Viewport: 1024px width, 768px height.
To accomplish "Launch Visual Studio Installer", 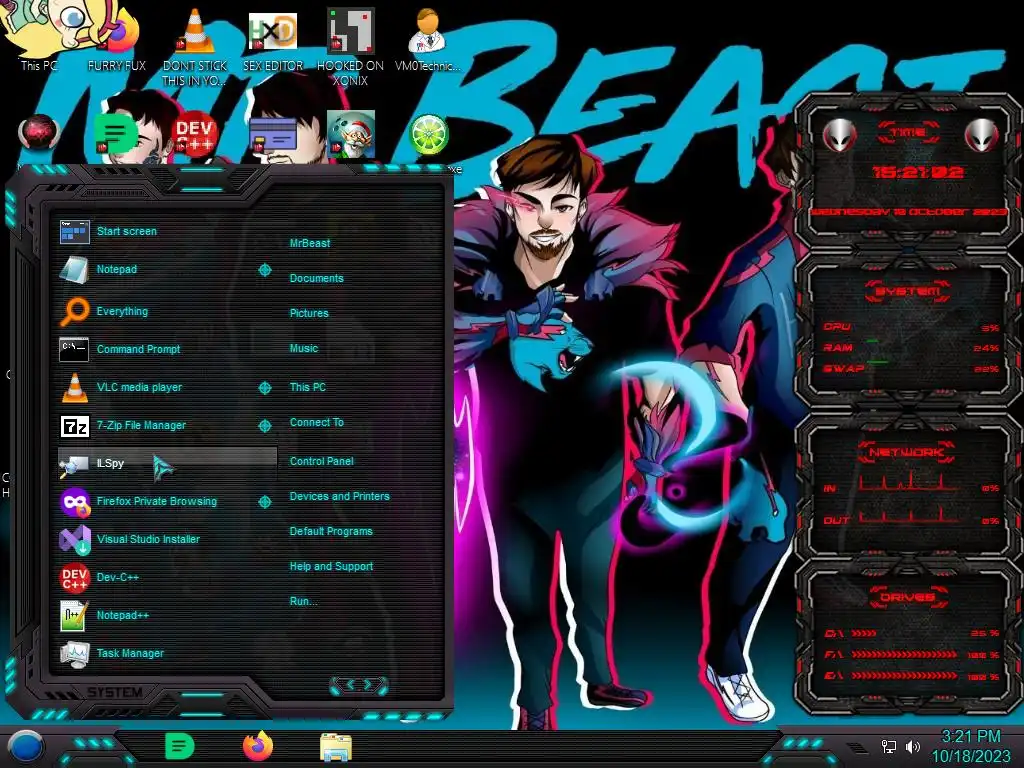I will click(x=167, y=539).
